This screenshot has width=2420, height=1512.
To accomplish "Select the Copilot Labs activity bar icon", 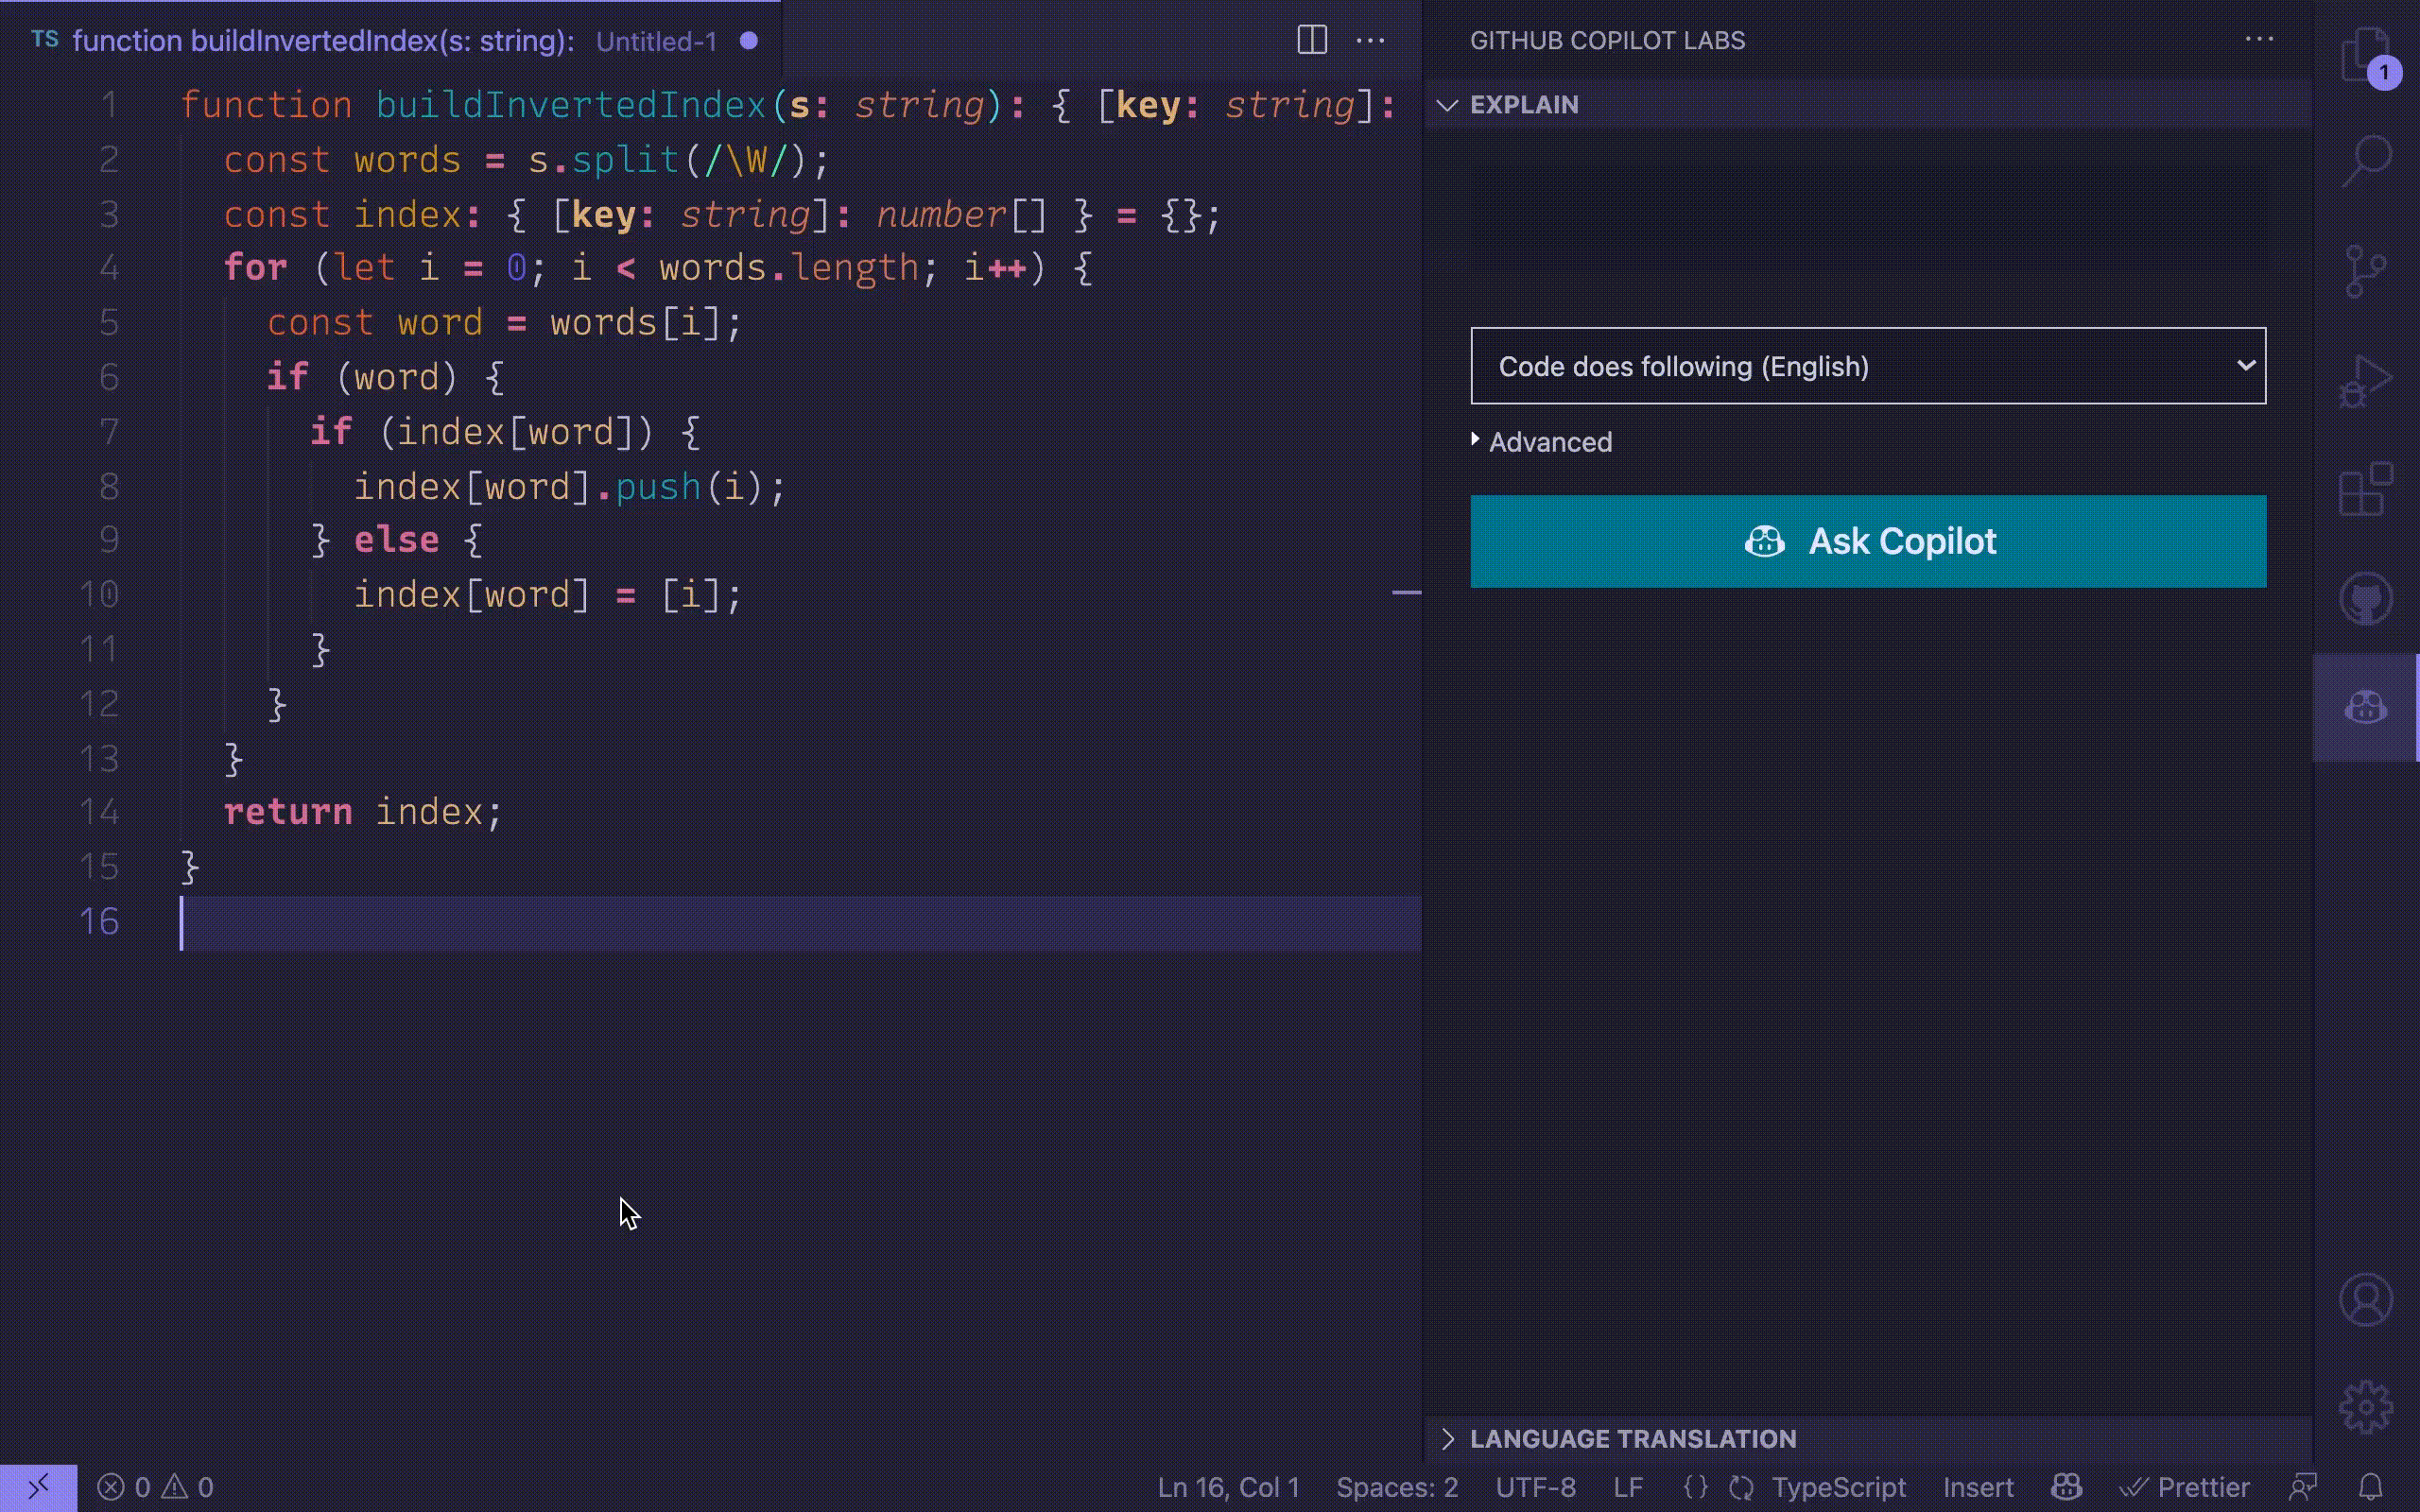I will [2365, 707].
